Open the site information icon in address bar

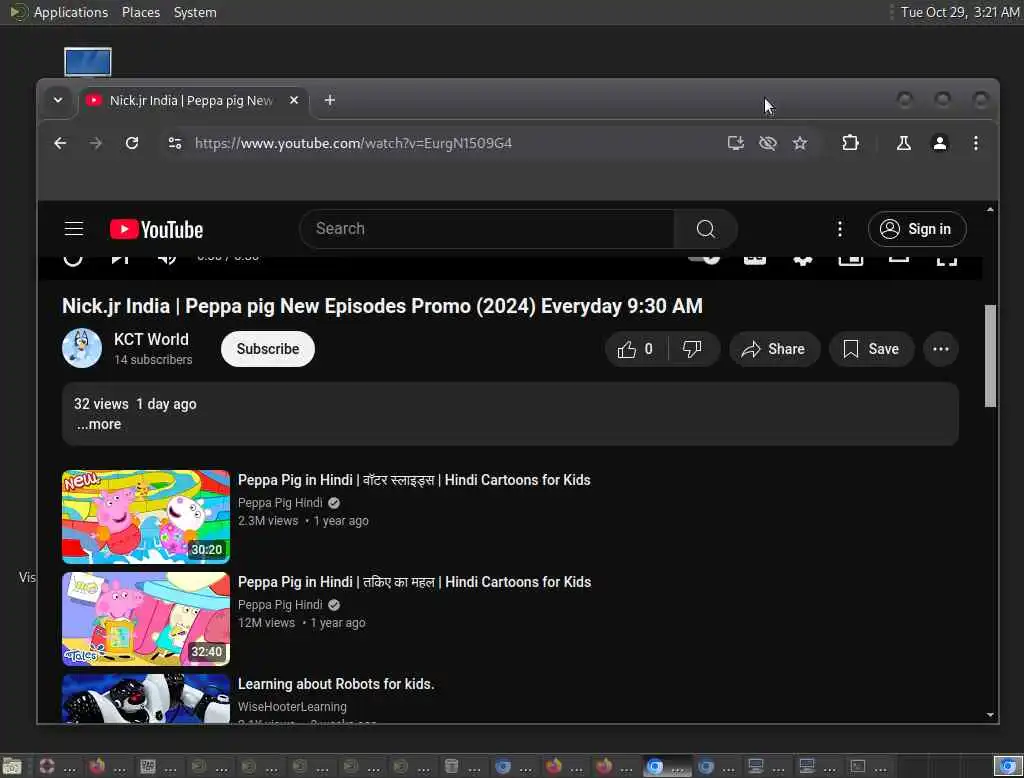pyautogui.click(x=175, y=143)
